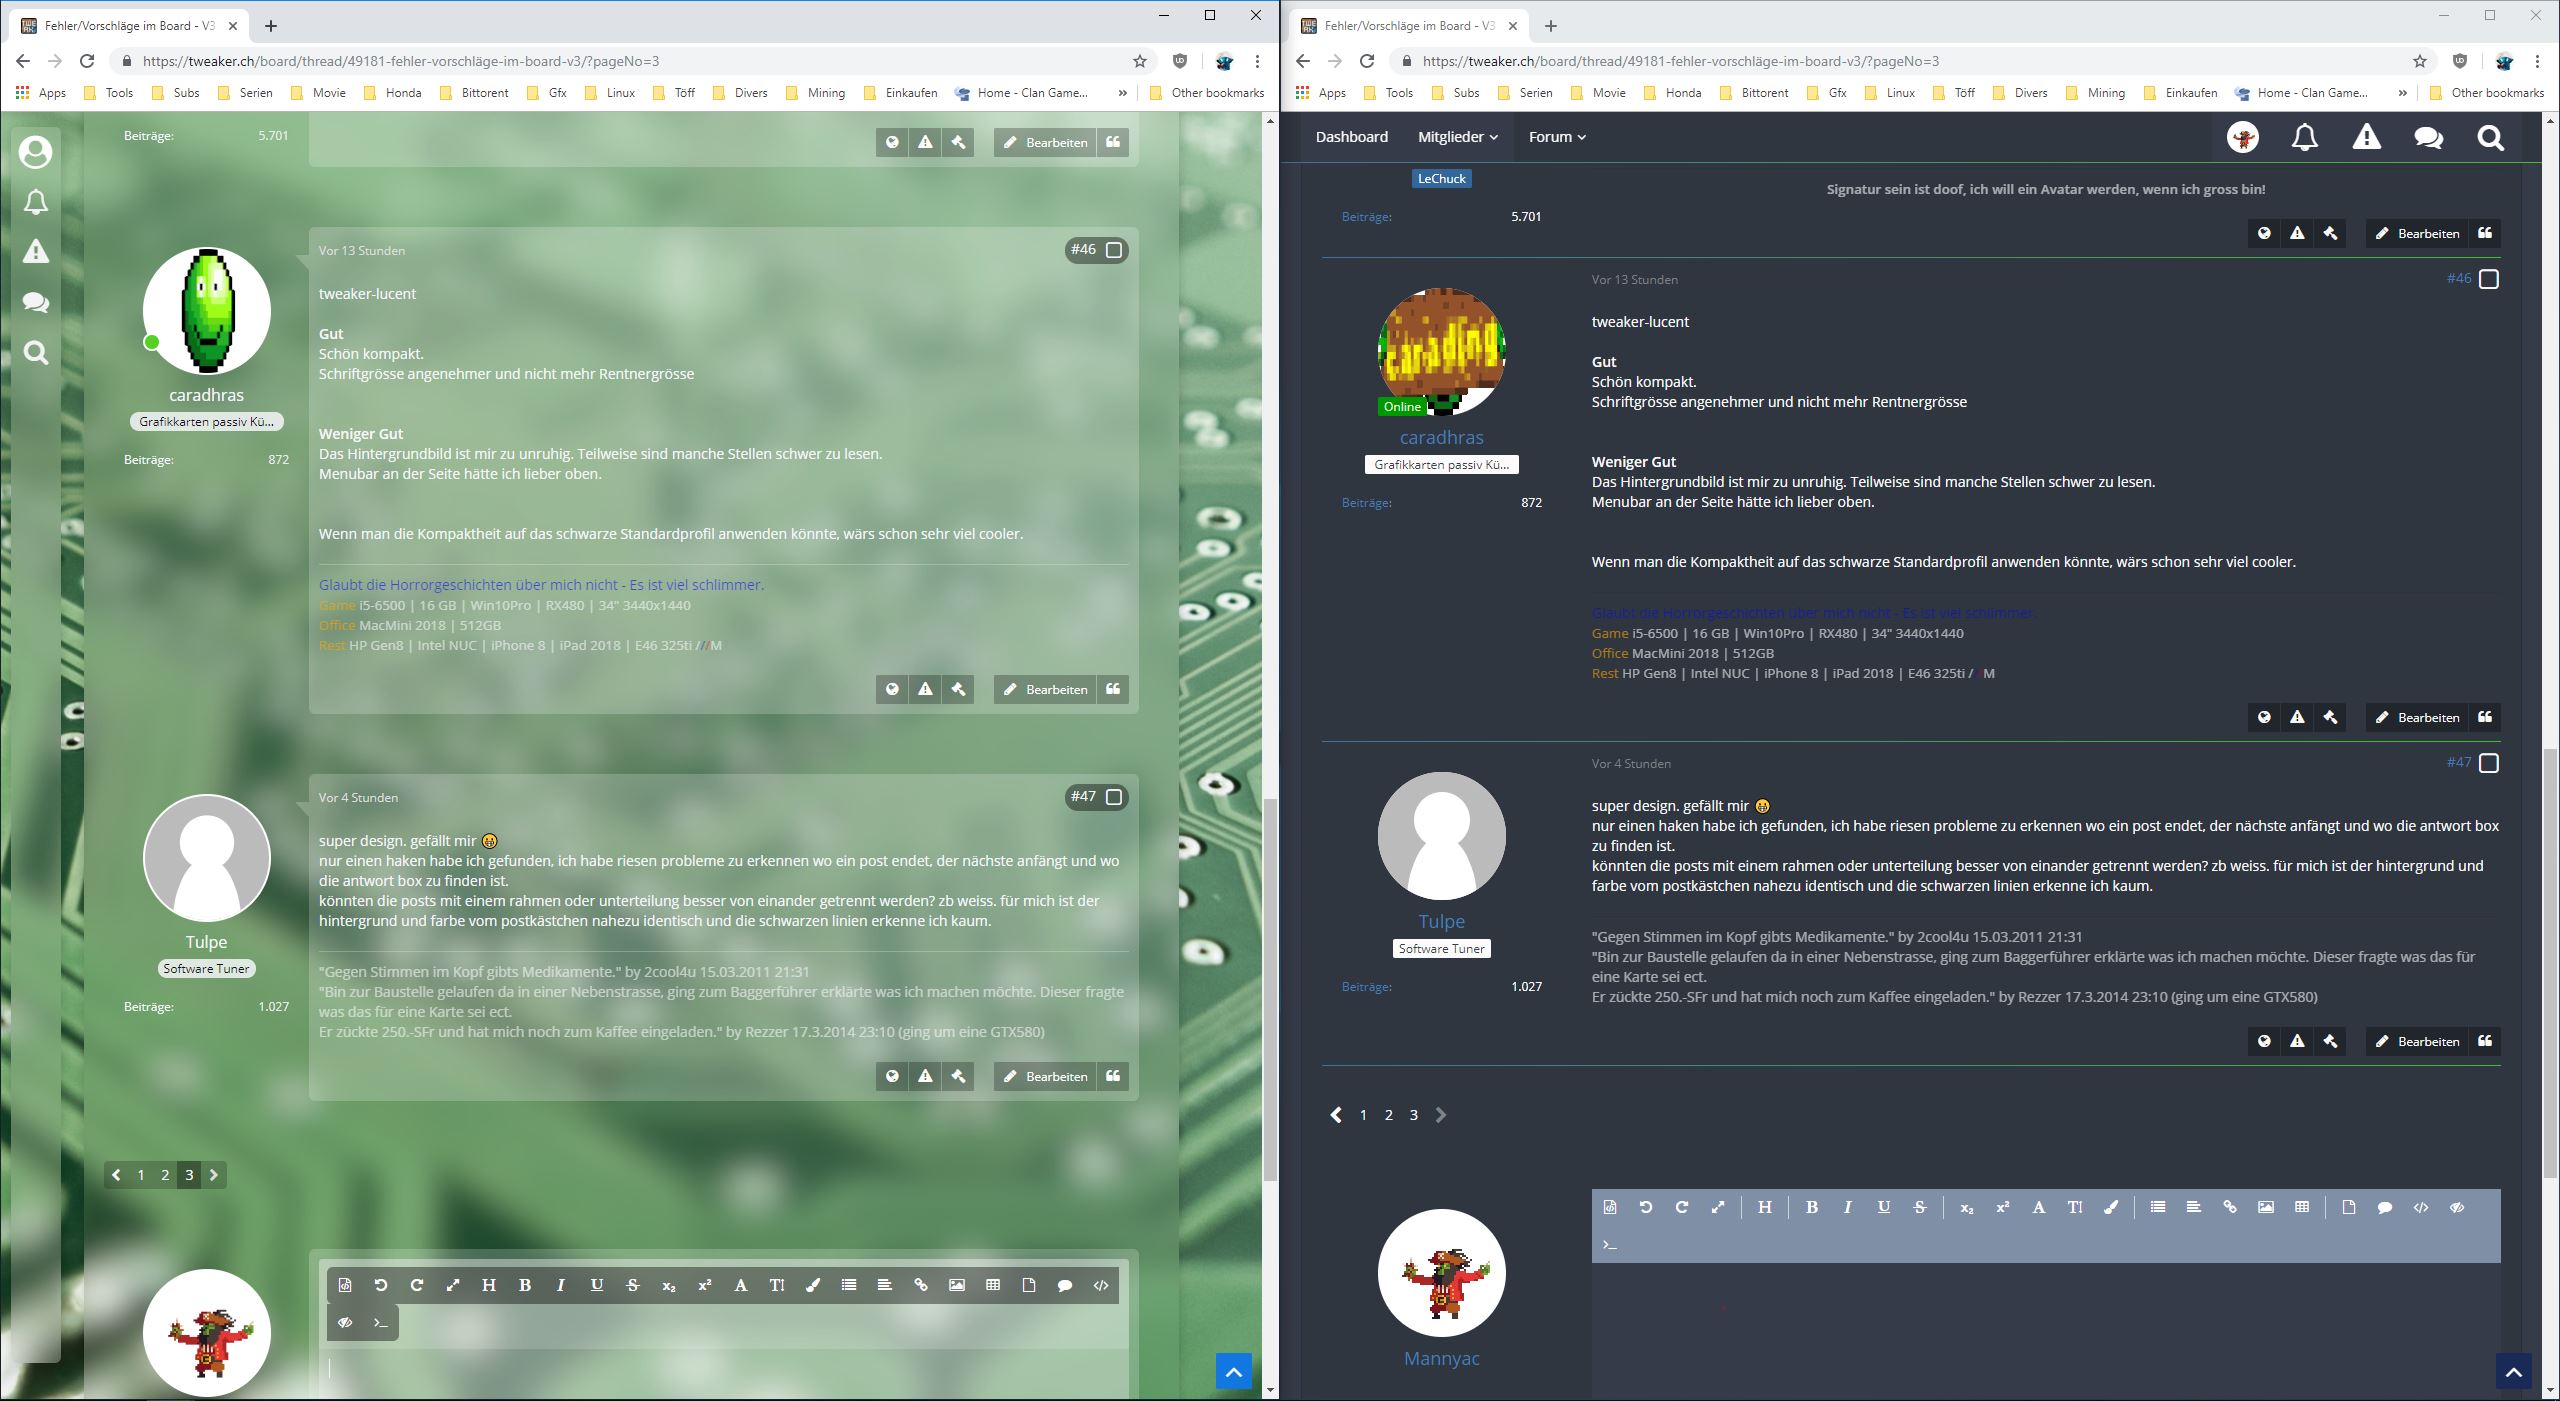Viewport: 2560px width, 1401px height.
Task: Open caradhras profile link in right window
Action: tap(1441, 437)
